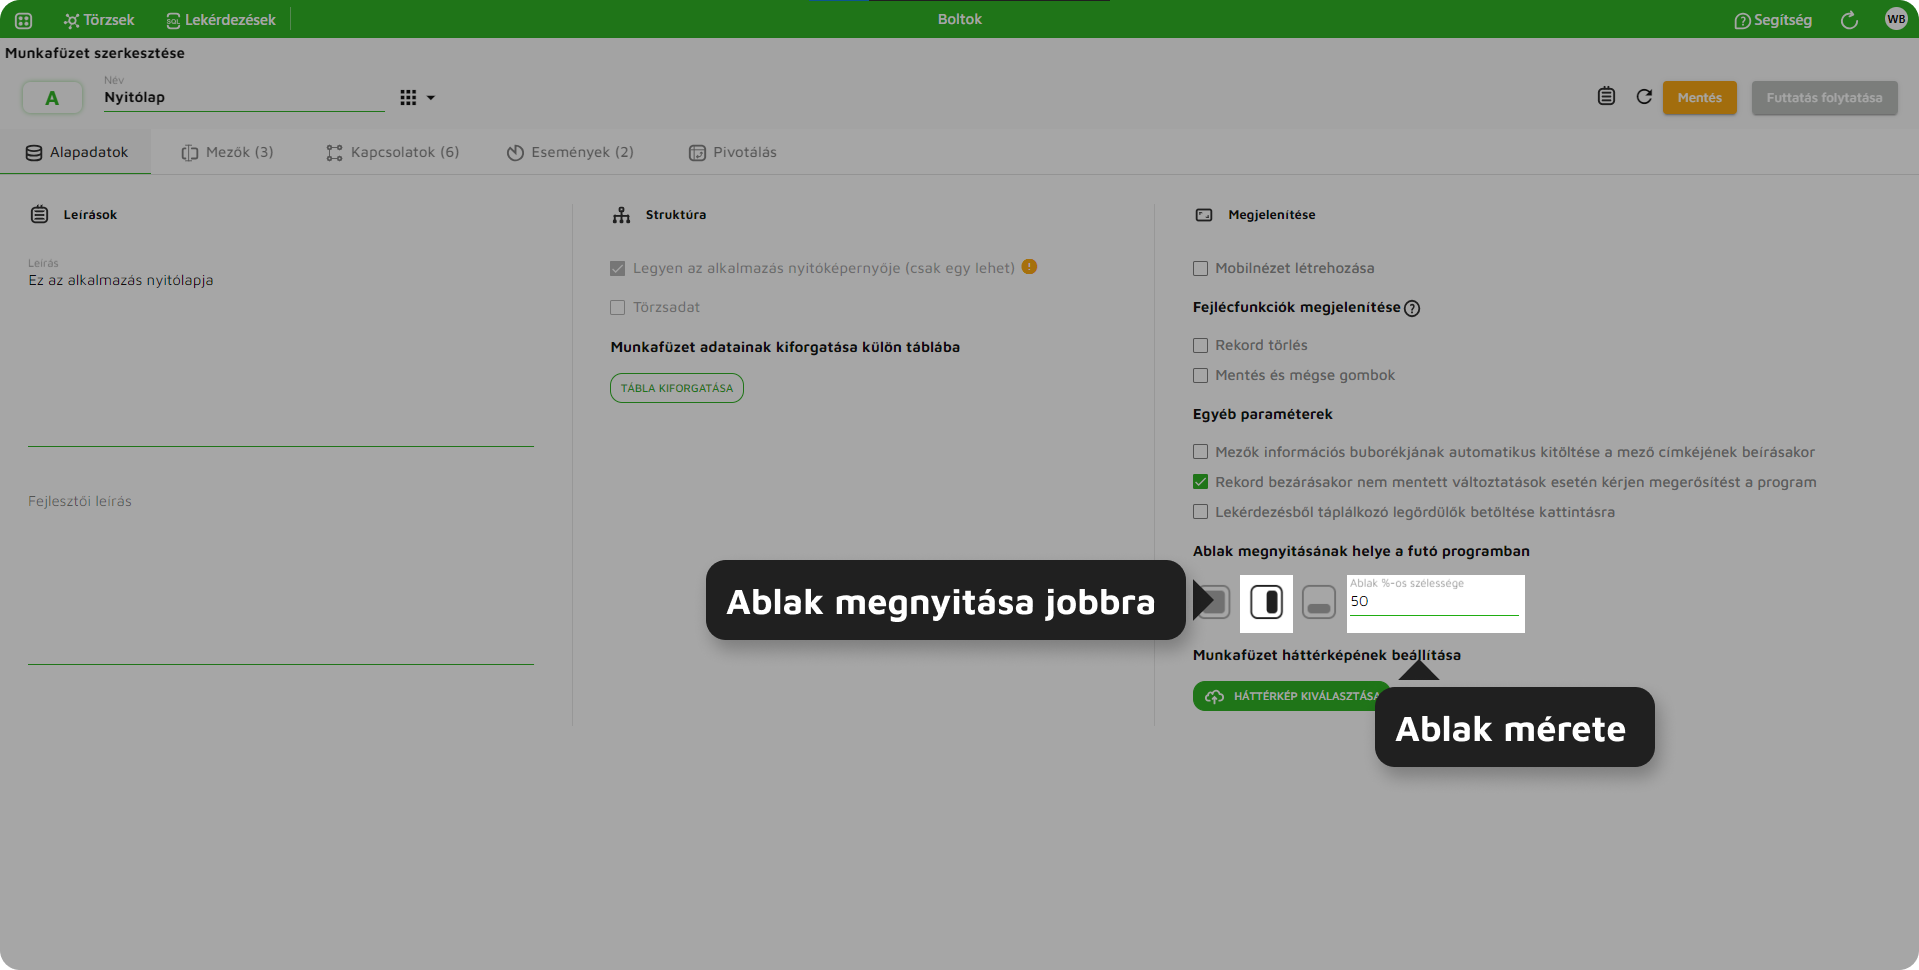
Task: Click the Leírások section icon
Action: tap(39, 214)
